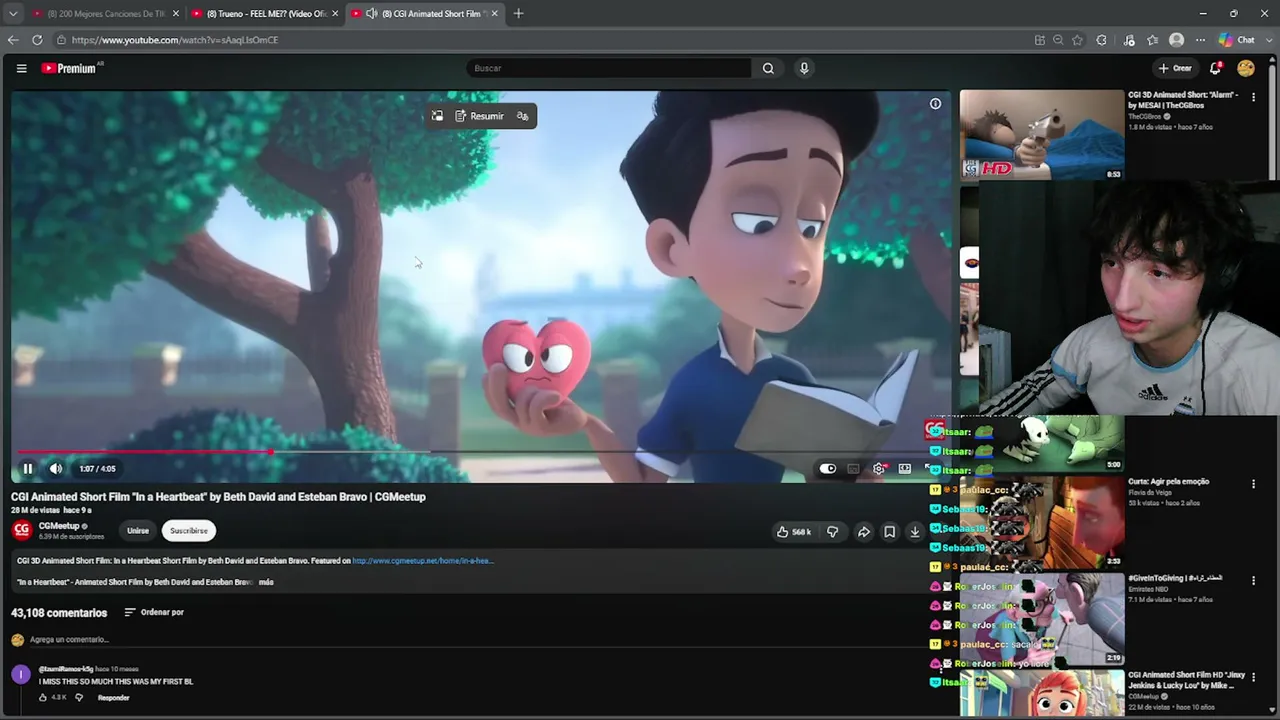The width and height of the screenshot is (1280, 720).
Task: Dislike the In a Heartbeat video
Action: [x=832, y=532]
